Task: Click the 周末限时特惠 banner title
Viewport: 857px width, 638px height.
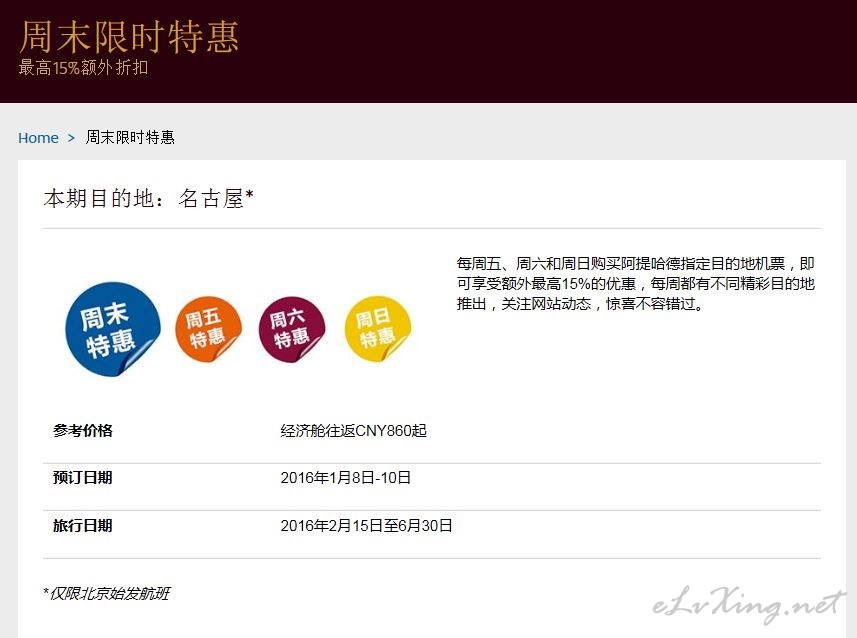Action: (129, 37)
